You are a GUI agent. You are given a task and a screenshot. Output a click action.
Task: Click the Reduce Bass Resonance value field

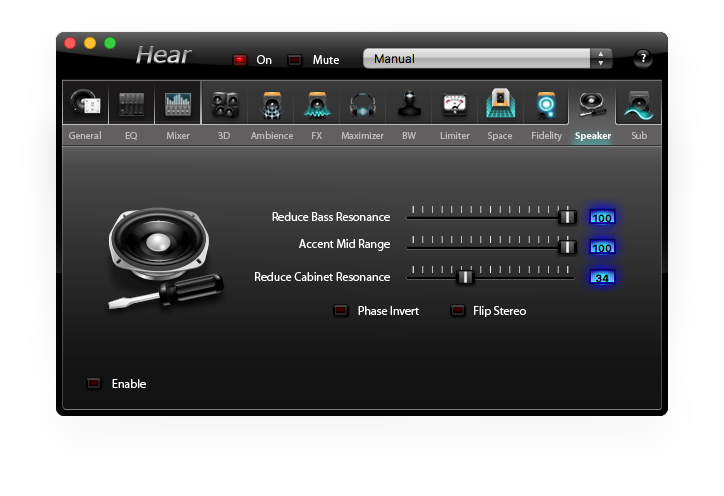(602, 217)
